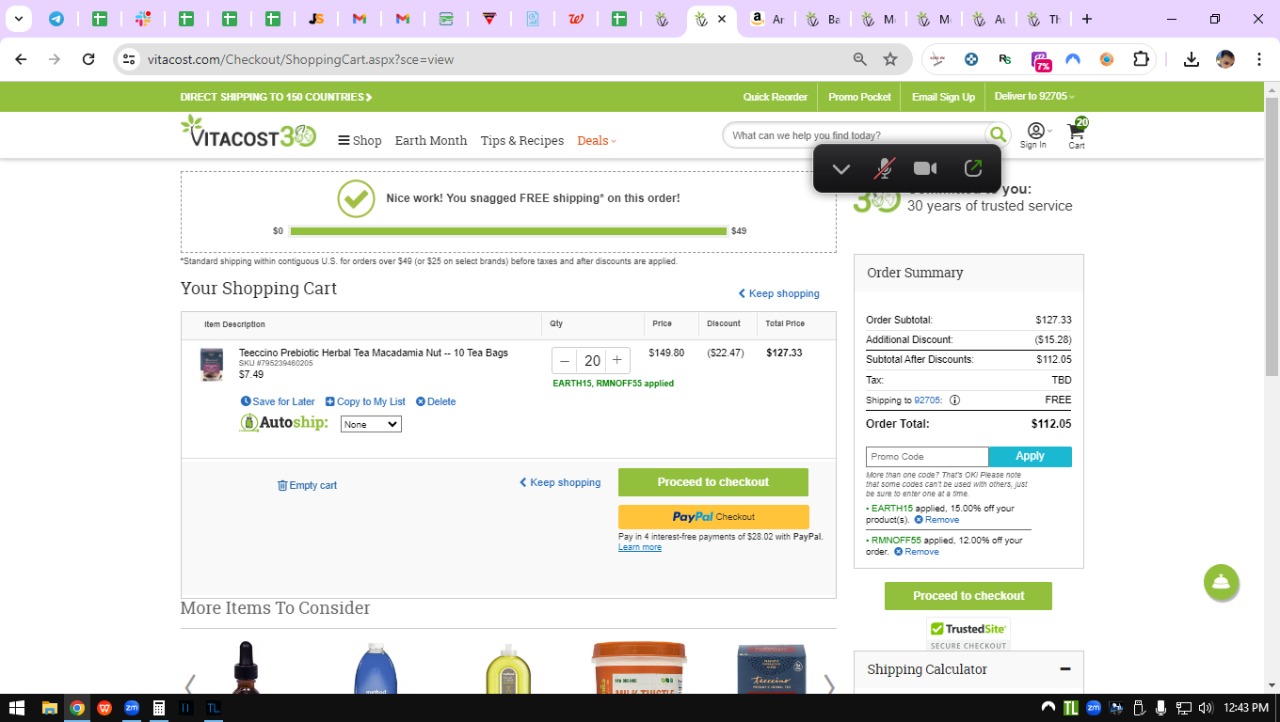
Task: Open a new browser tab
Action: [1087, 19]
